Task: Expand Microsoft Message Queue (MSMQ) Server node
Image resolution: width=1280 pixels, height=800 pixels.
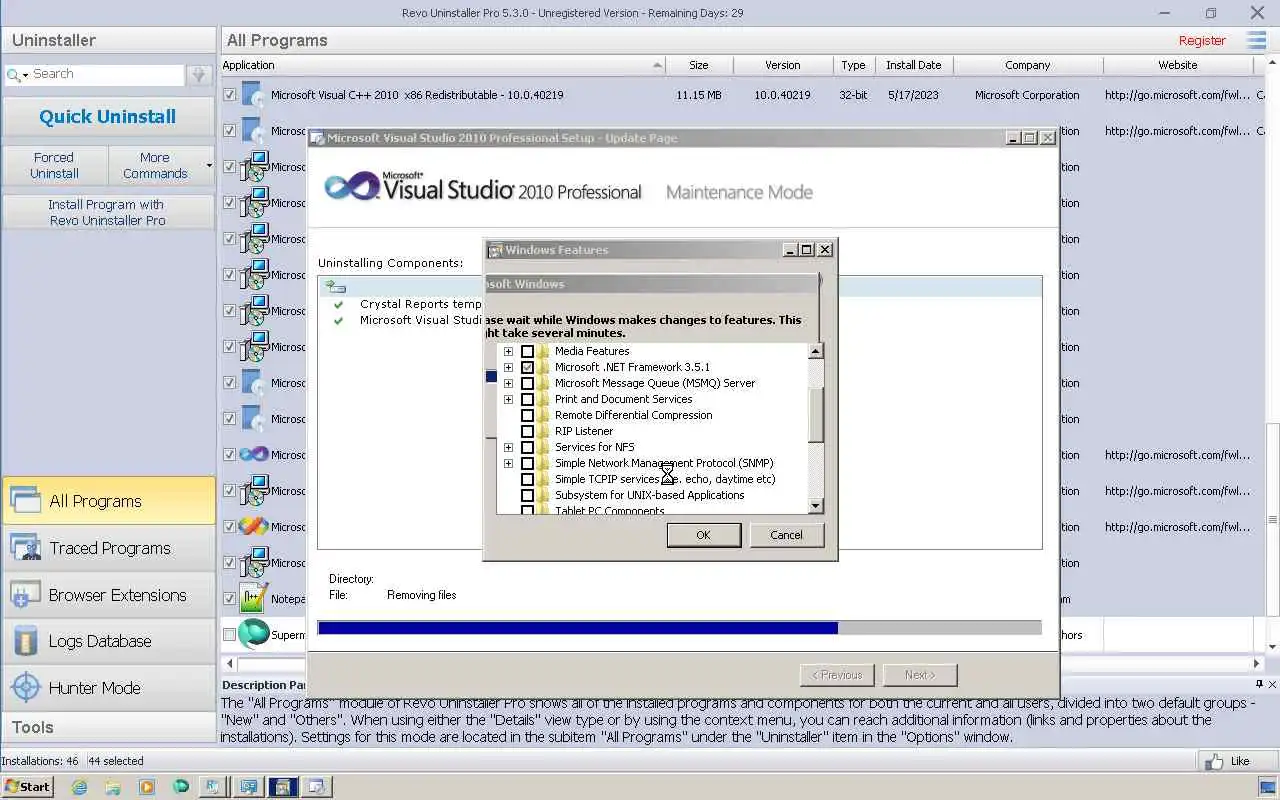Action: 508,383
